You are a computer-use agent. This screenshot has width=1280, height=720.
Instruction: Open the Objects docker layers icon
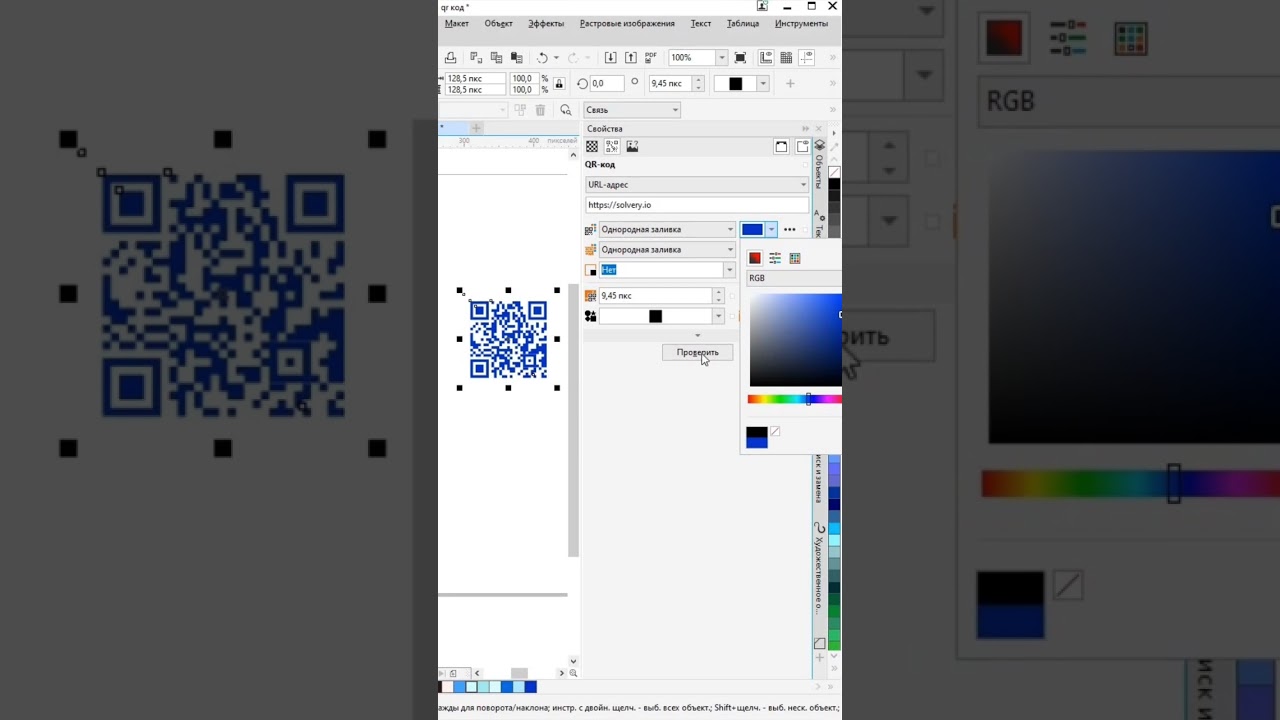[819, 146]
